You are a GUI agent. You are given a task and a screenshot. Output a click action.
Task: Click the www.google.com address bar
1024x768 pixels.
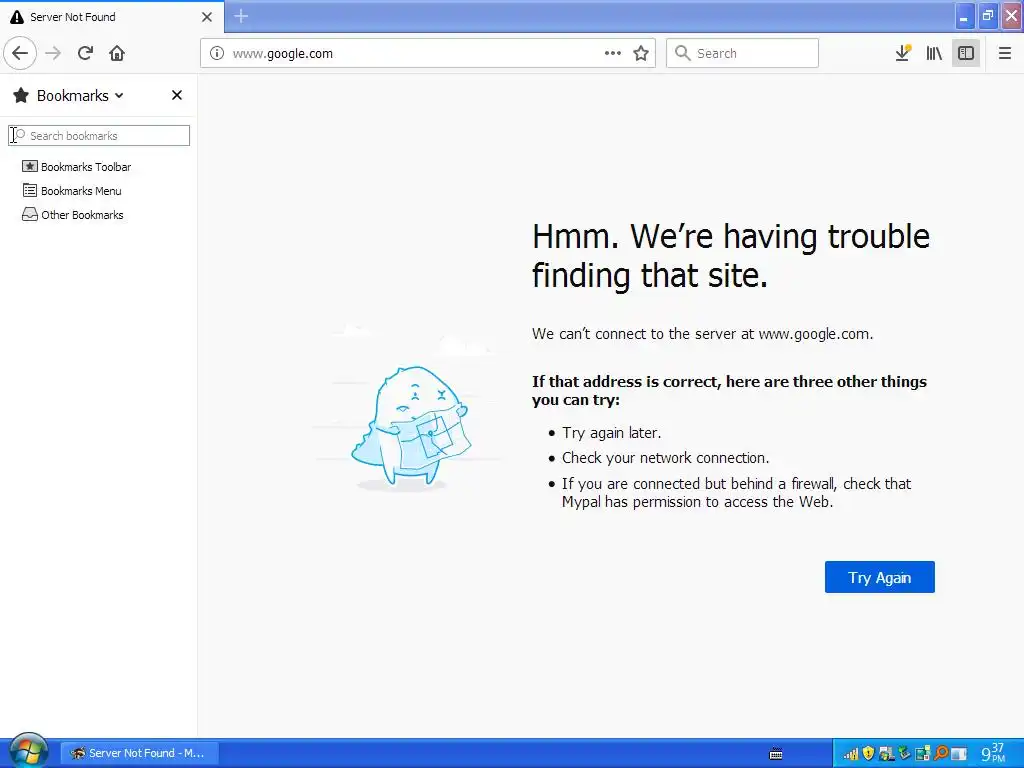click(428, 53)
